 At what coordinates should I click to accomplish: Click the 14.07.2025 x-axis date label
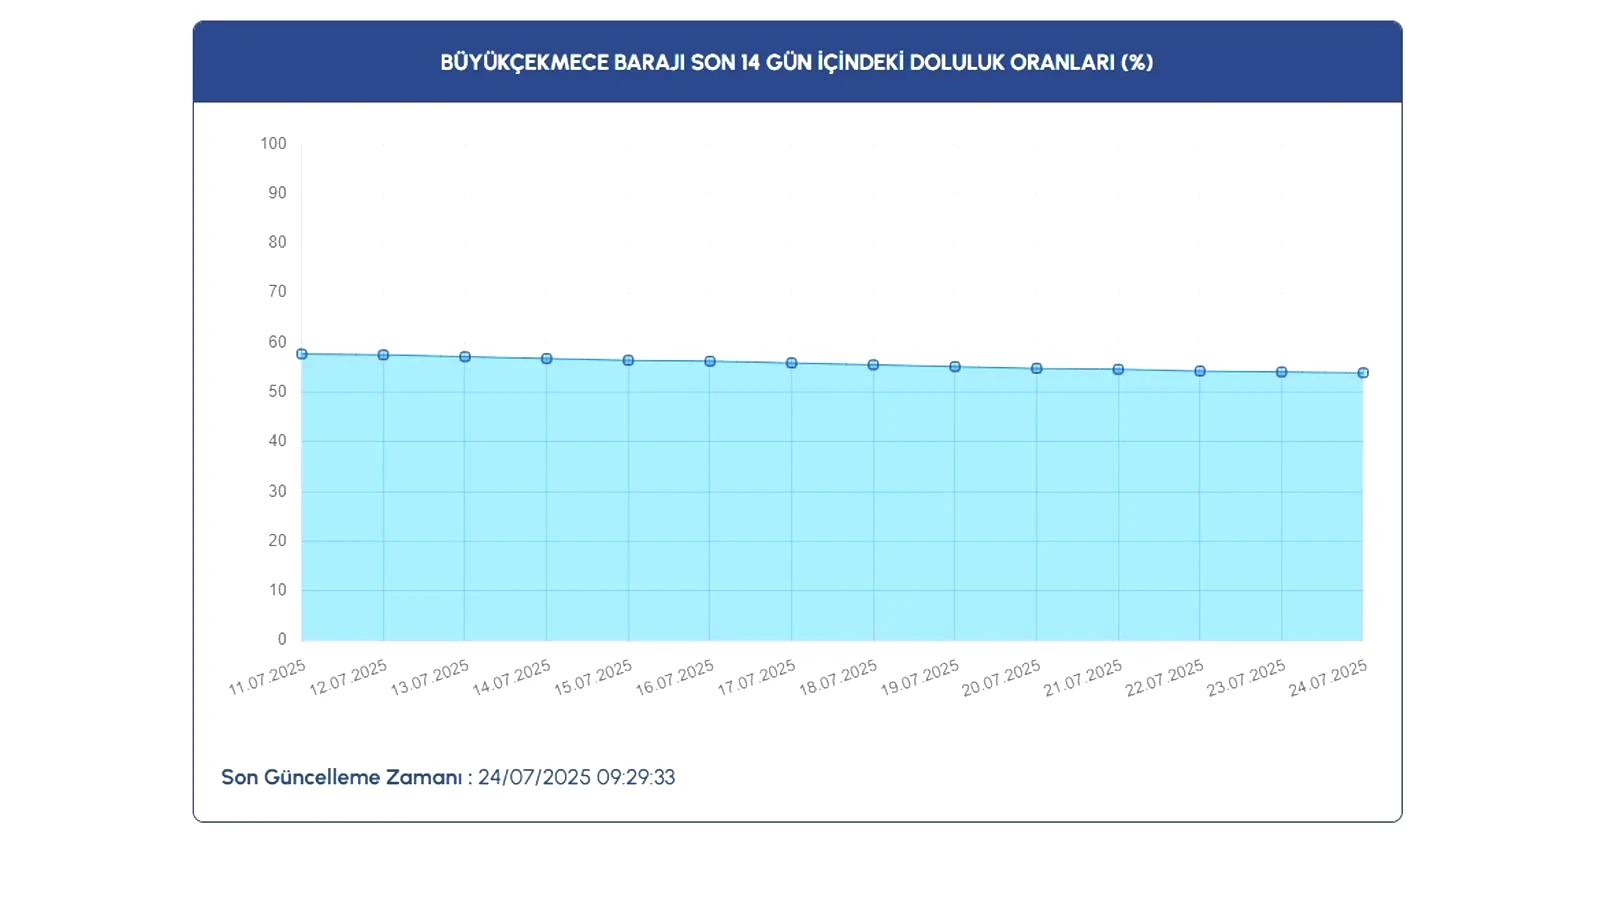(x=512, y=678)
